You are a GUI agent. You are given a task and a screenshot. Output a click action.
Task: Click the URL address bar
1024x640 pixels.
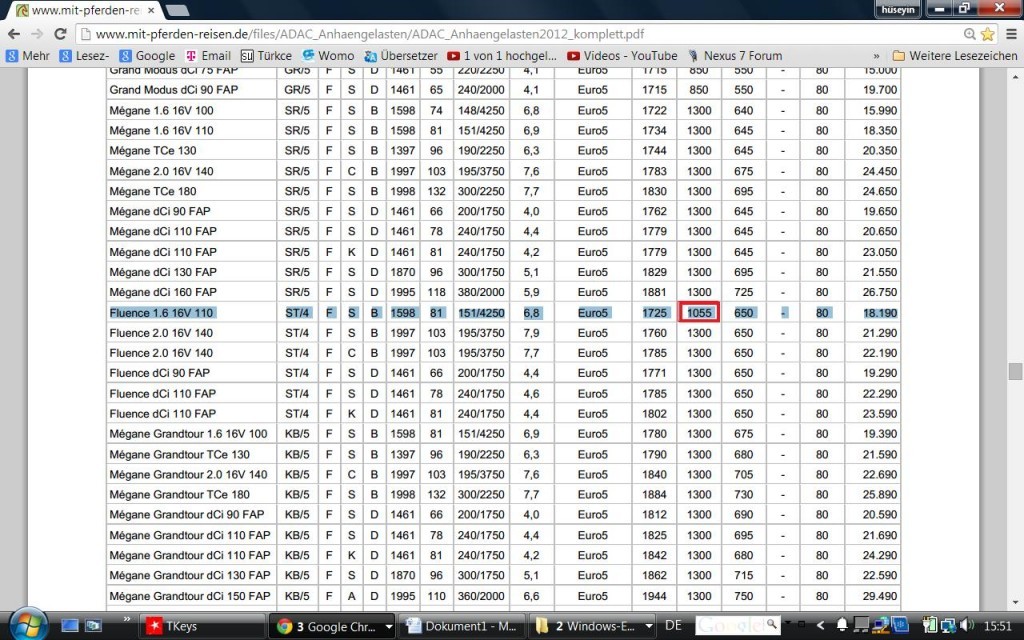(500, 34)
